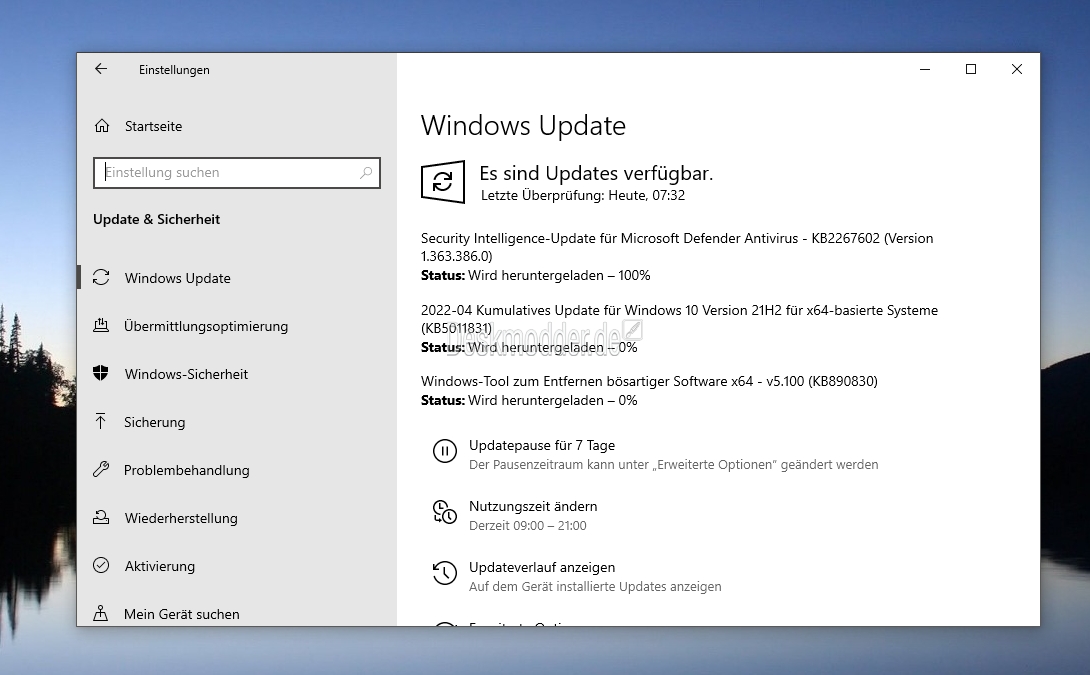The width and height of the screenshot is (1090, 675).
Task: Go to Aktivierung settings page
Action: [159, 566]
